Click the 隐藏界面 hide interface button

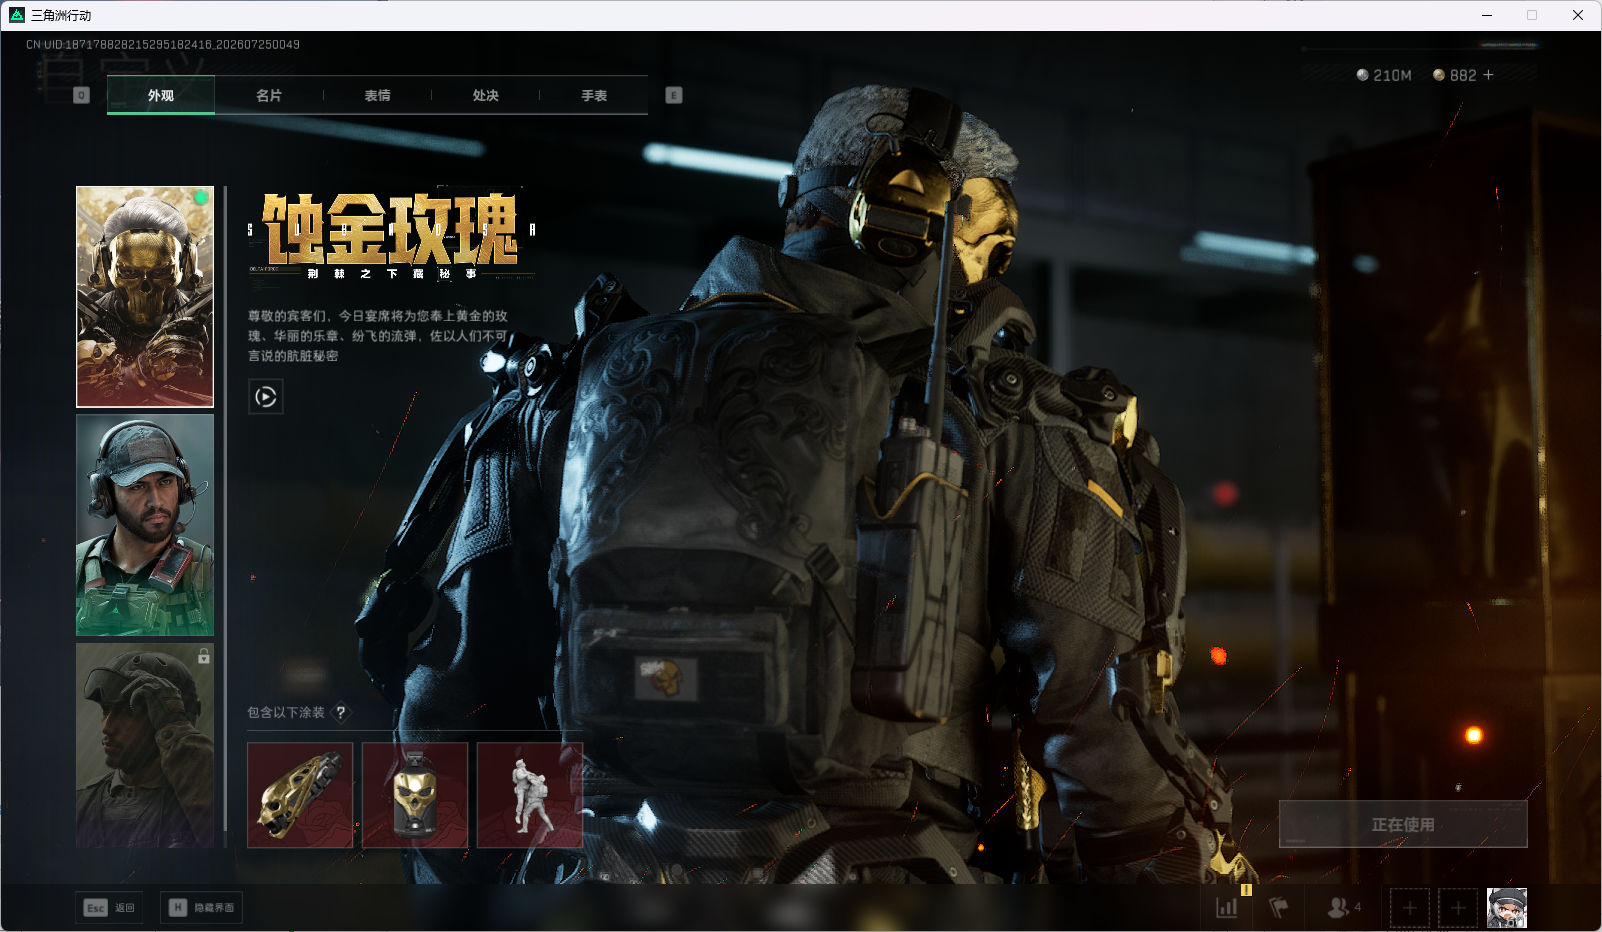pyautogui.click(x=202, y=907)
